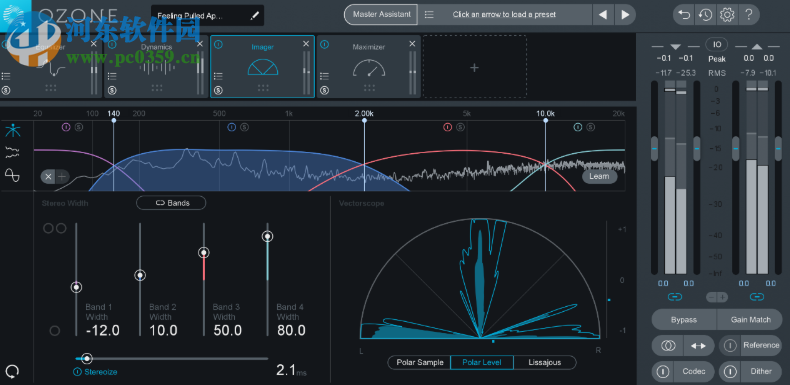Enable Gain Match

[x=750, y=319]
